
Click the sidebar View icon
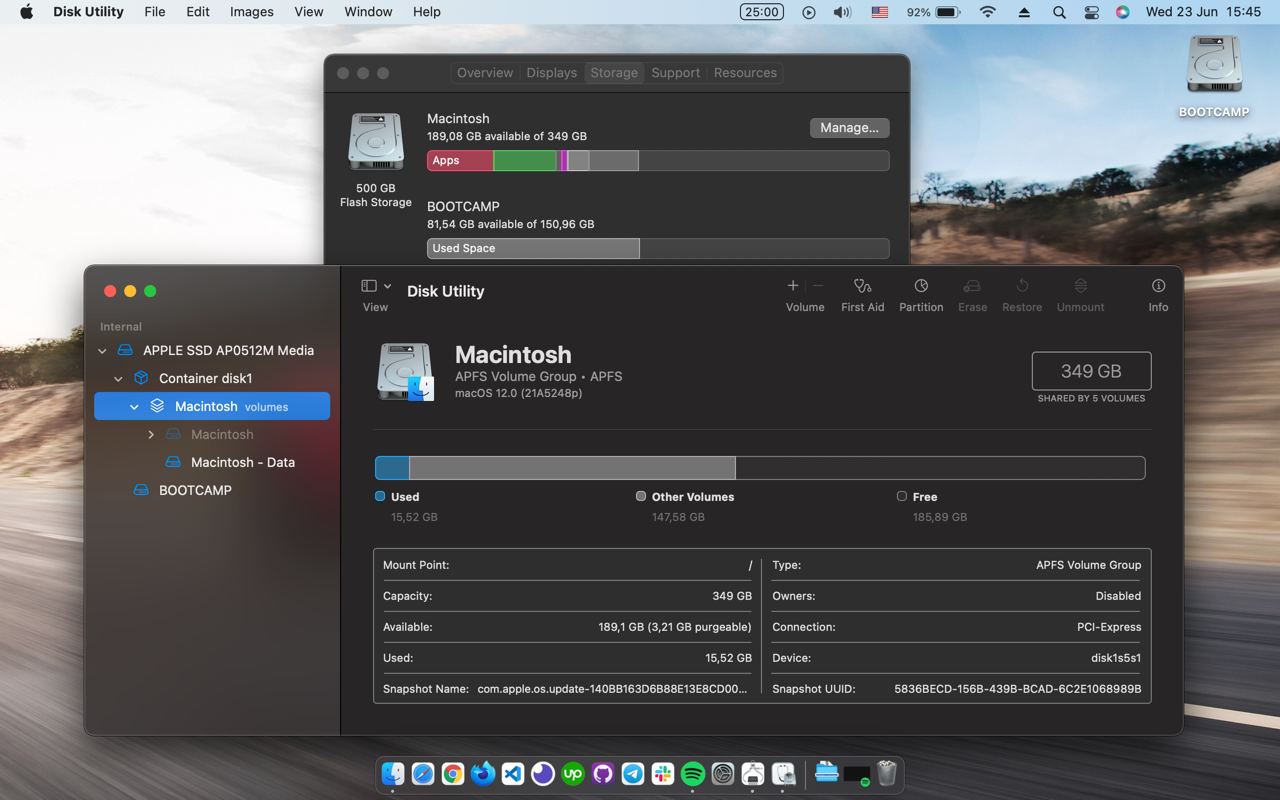tap(369, 286)
